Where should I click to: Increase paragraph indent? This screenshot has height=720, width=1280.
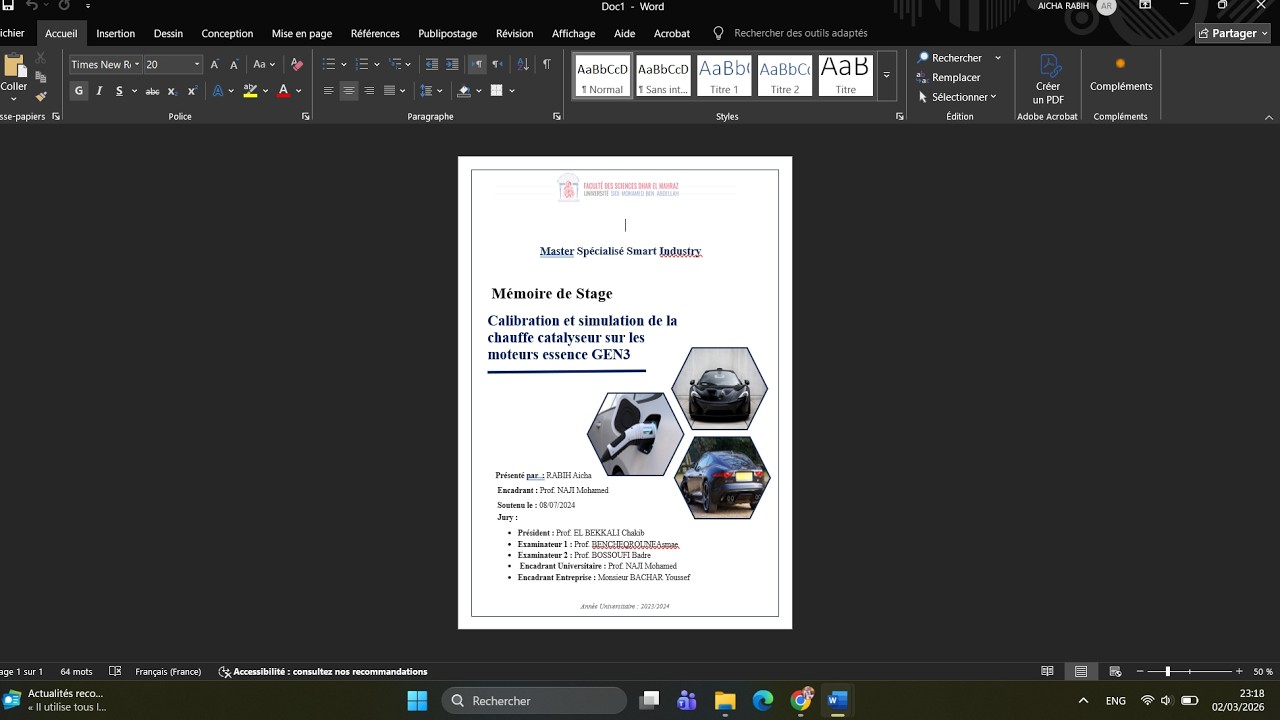[x=452, y=64]
